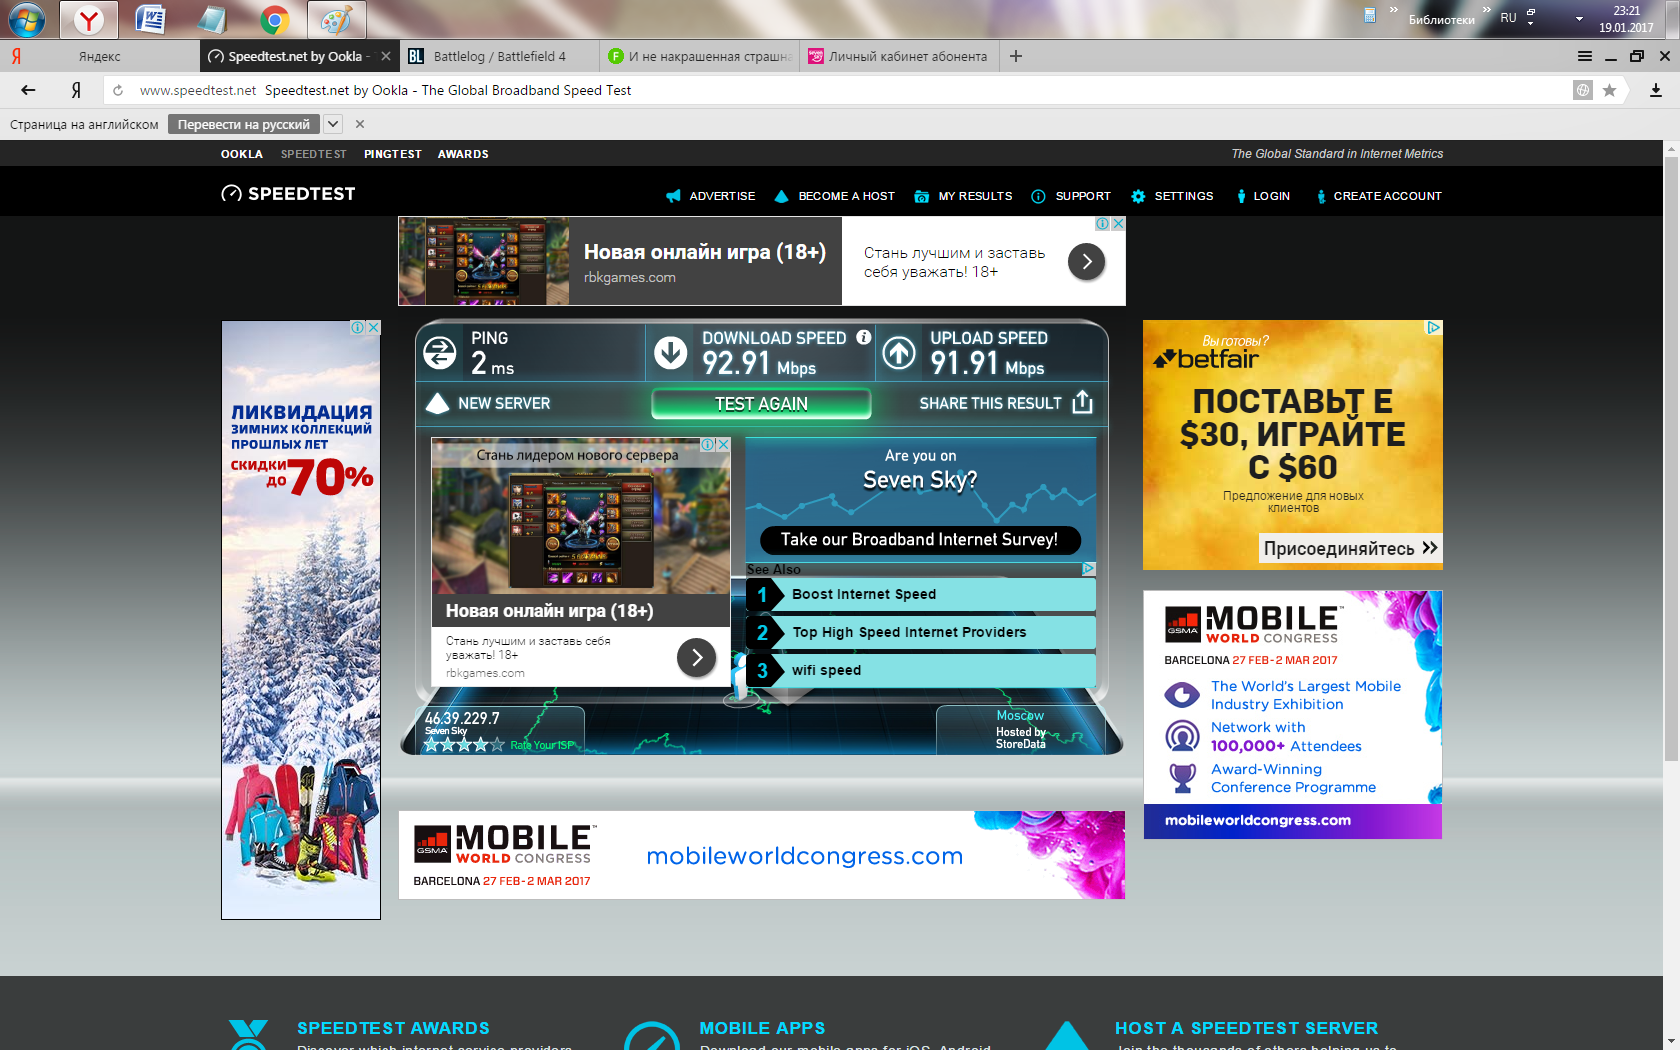The image size is (1680, 1050).
Task: Click download speed info icon
Action: (864, 337)
